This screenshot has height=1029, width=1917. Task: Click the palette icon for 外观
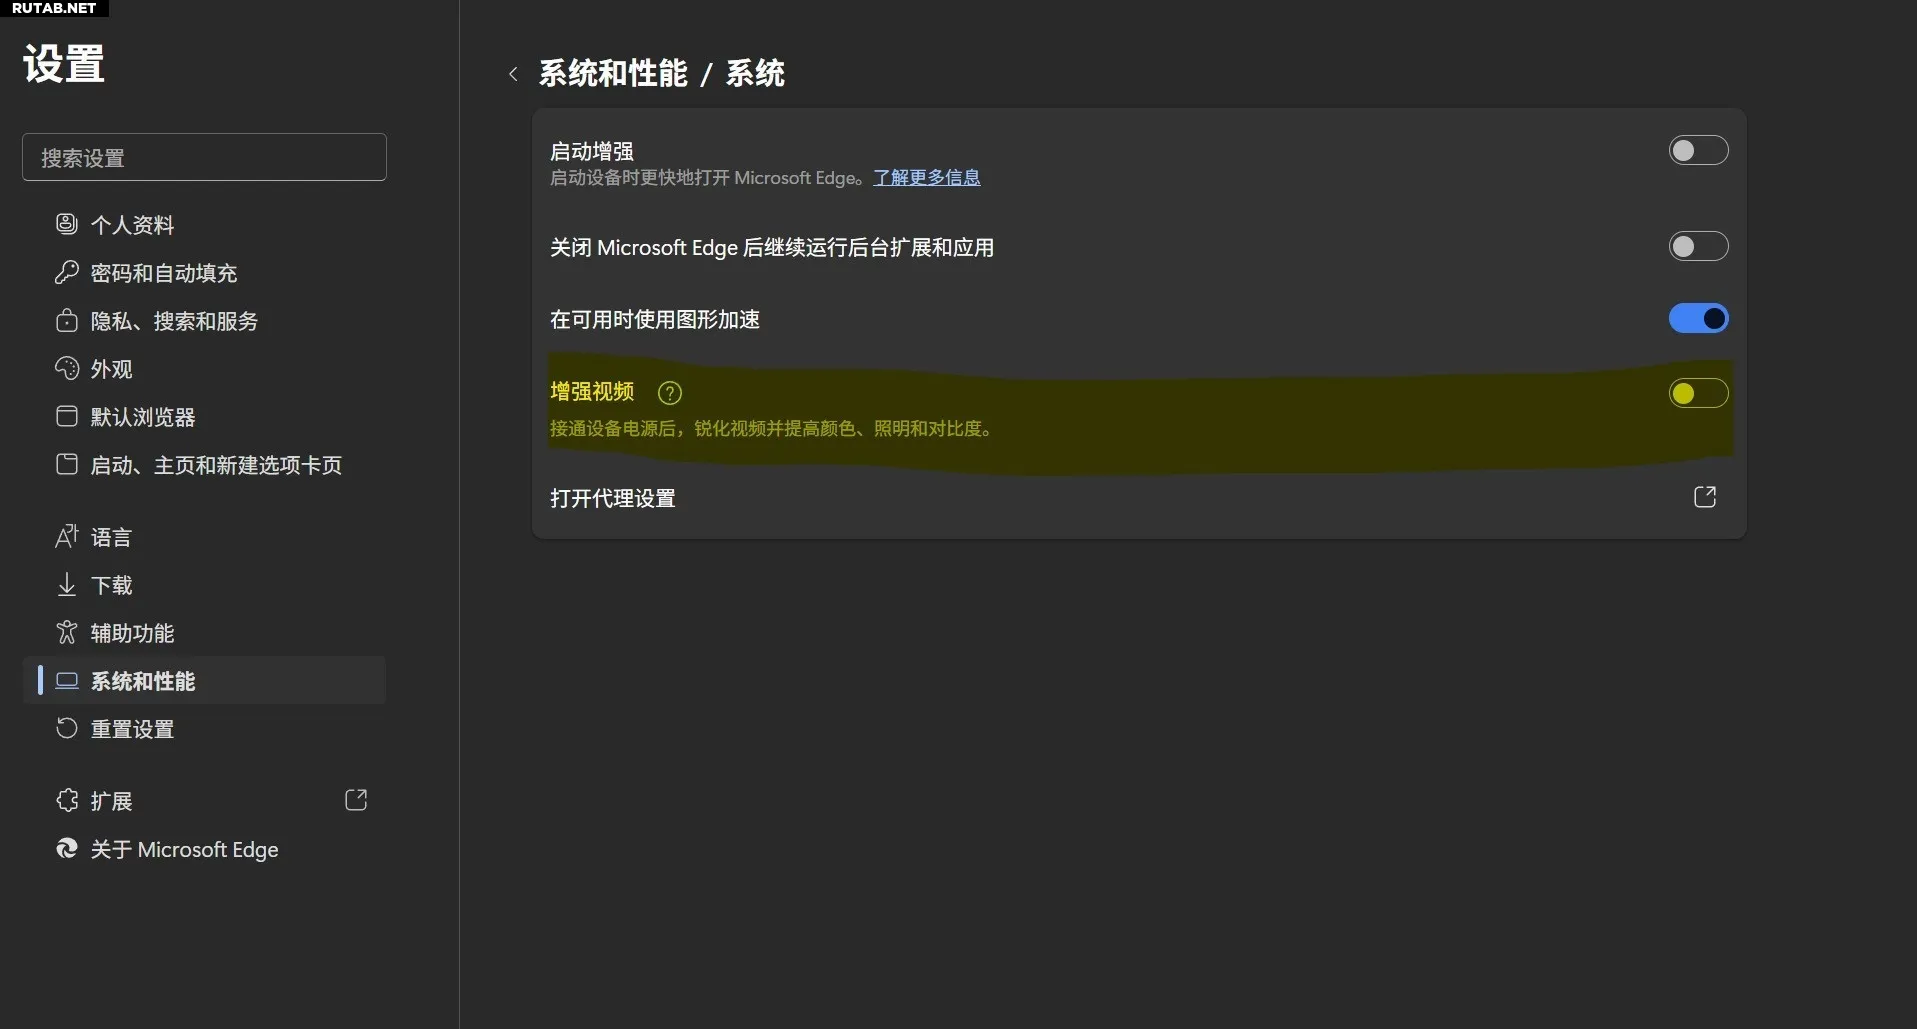coord(66,368)
